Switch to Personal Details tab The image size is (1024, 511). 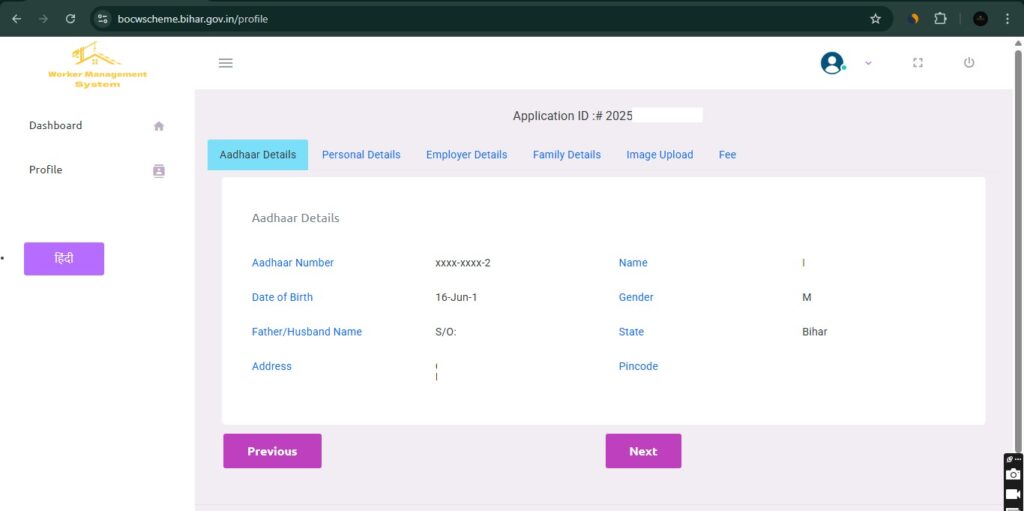click(361, 155)
